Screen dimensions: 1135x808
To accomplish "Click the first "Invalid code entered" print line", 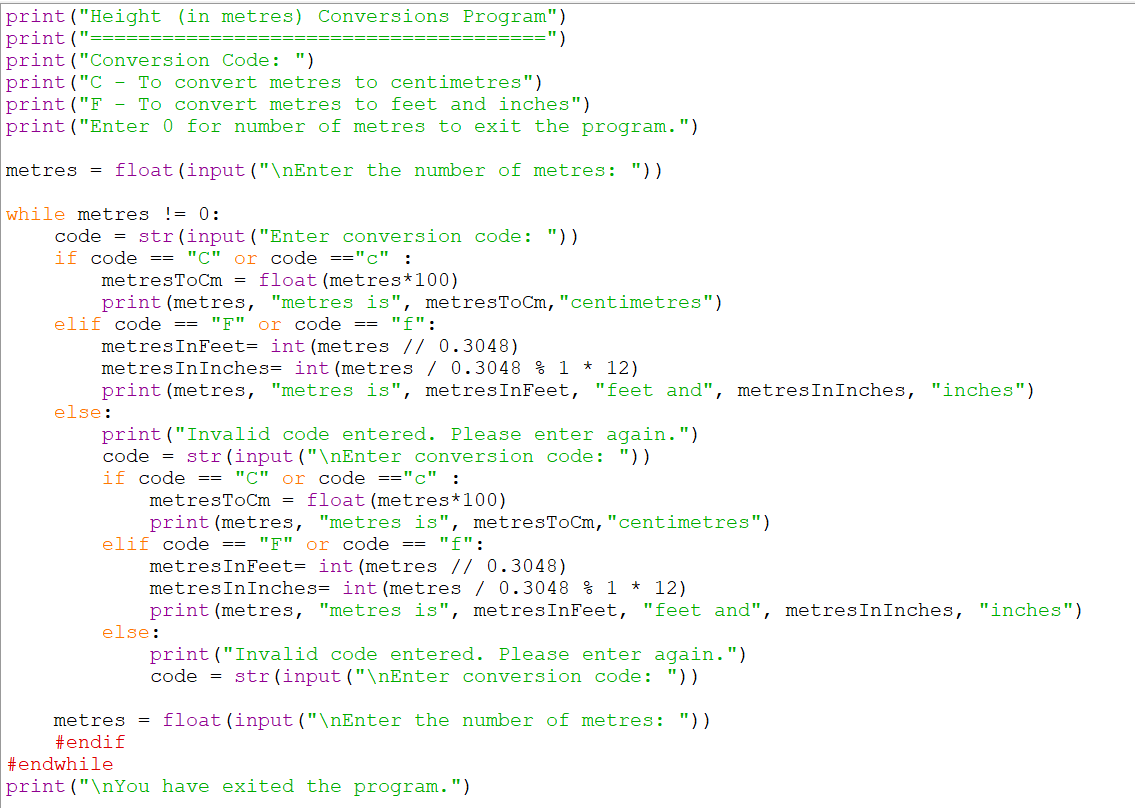I will pyautogui.click(x=400, y=434).
